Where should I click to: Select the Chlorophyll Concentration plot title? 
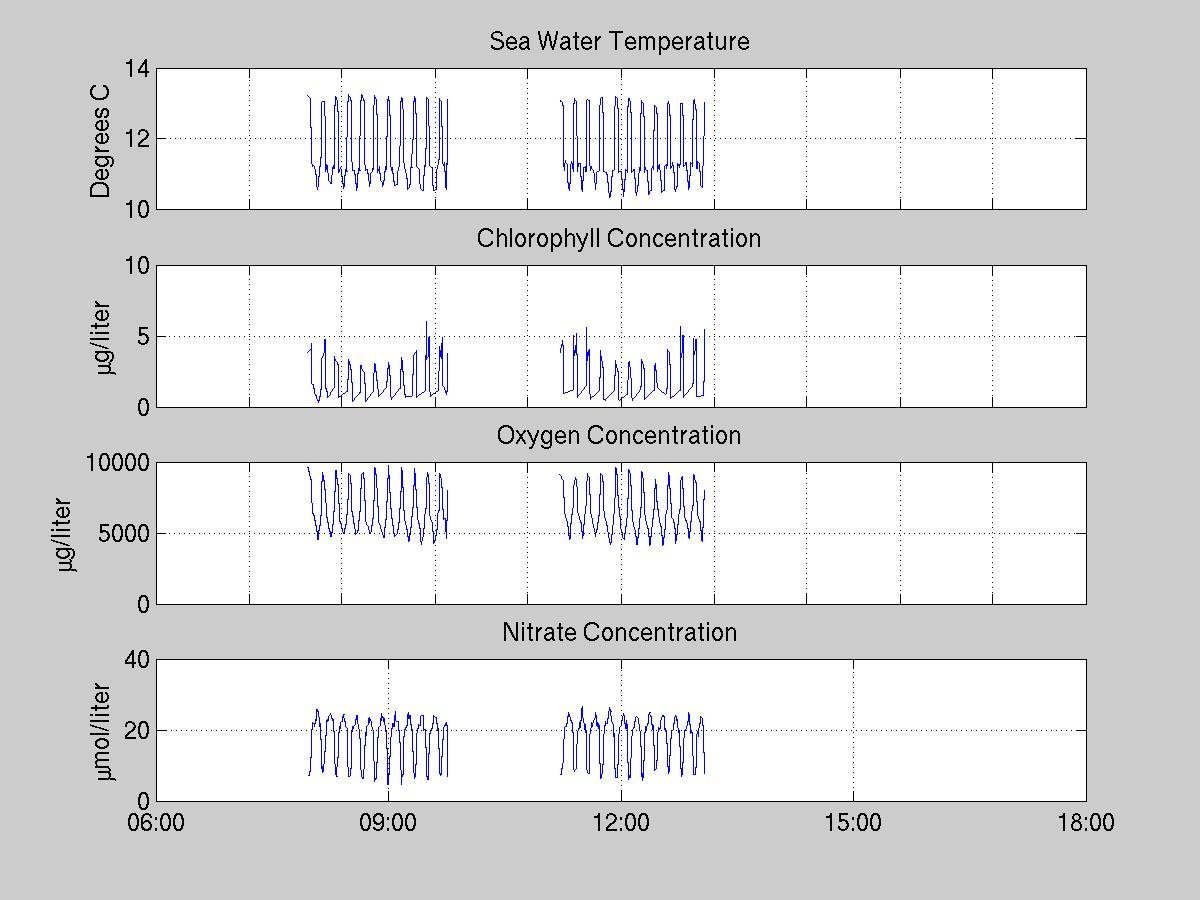[619, 239]
